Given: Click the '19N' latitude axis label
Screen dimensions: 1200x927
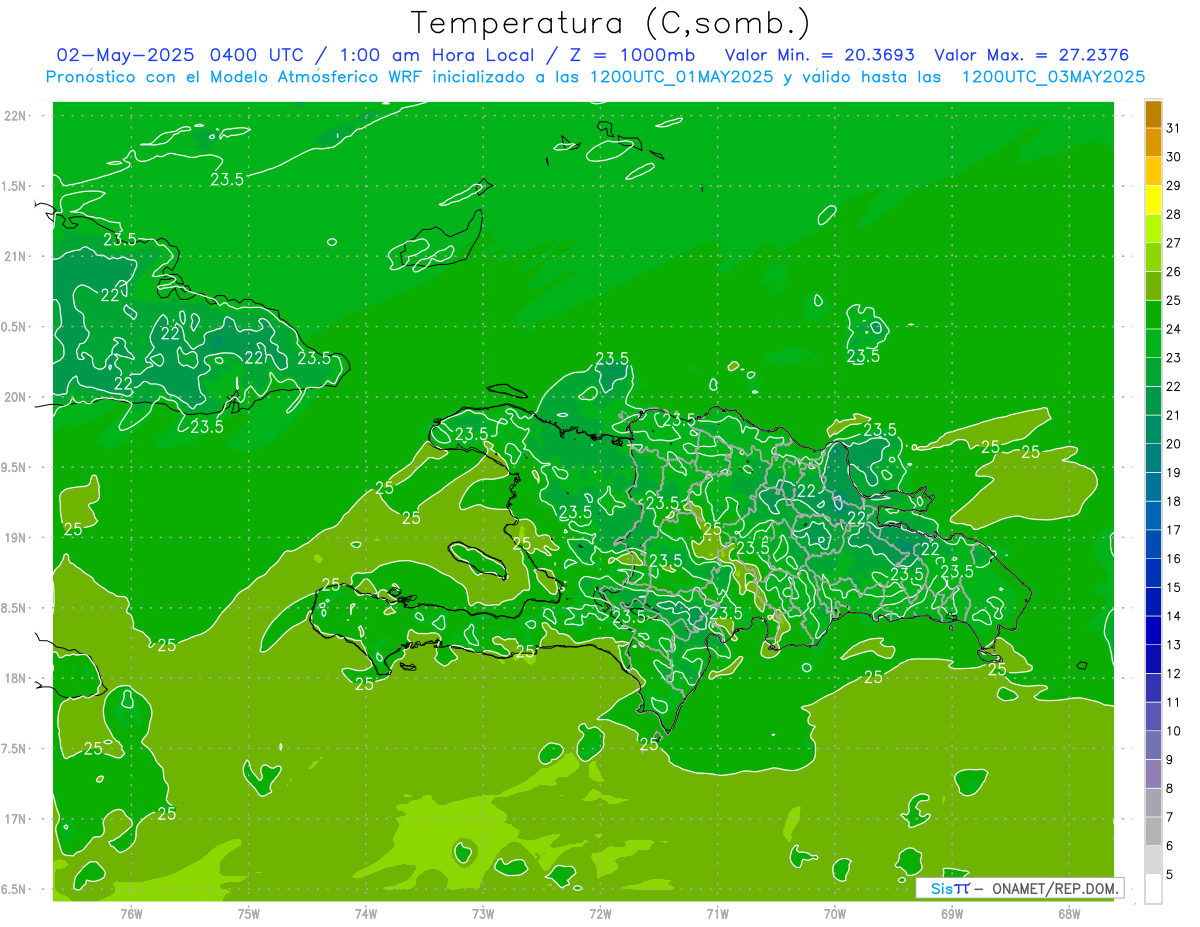Looking at the screenshot, I should [x=15, y=538].
